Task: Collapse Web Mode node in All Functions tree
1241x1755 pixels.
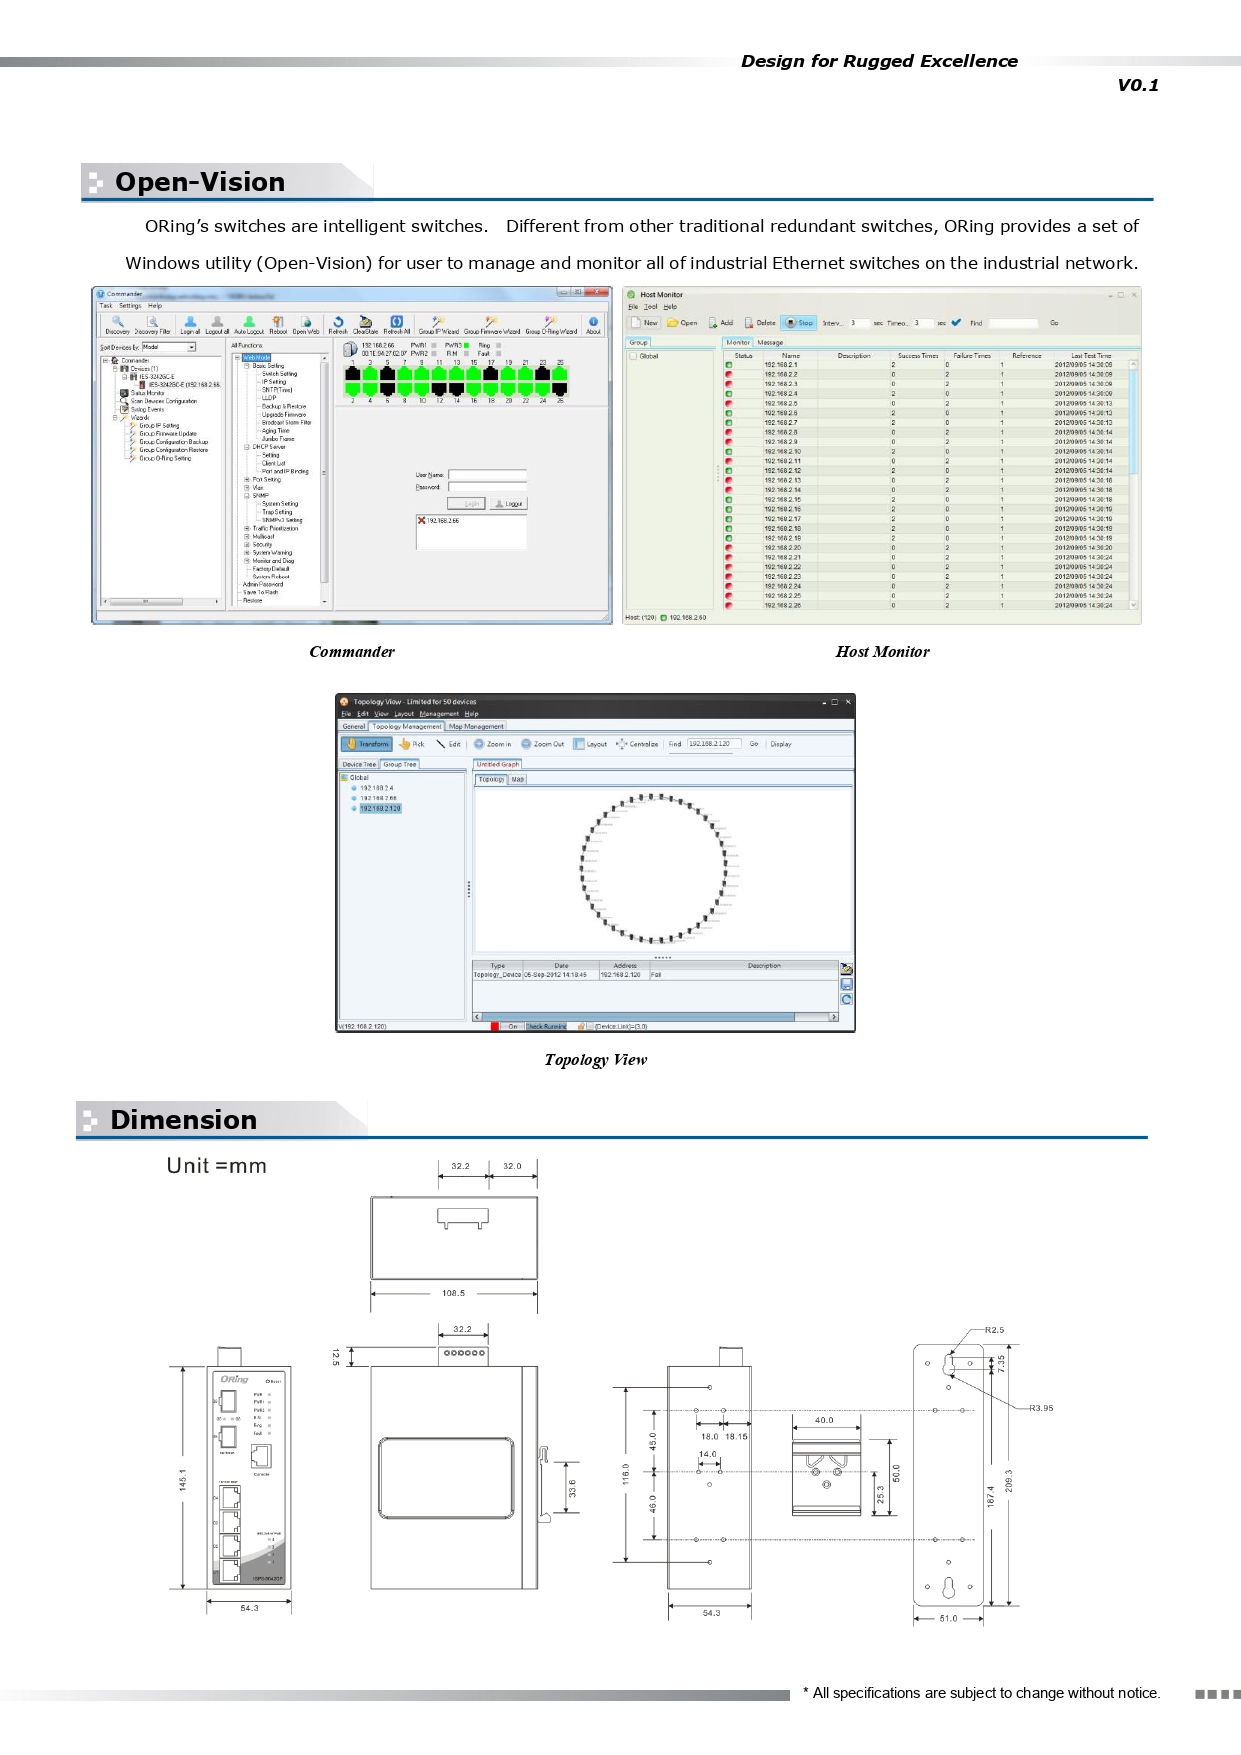Action: 237,357
